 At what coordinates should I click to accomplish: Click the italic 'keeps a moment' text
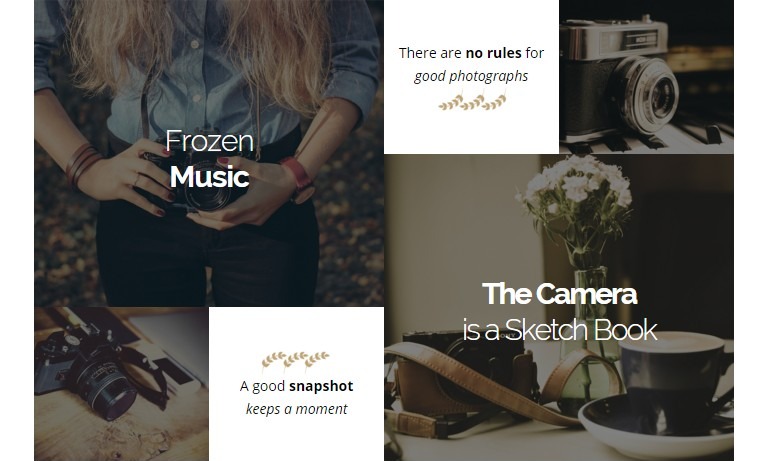click(296, 409)
